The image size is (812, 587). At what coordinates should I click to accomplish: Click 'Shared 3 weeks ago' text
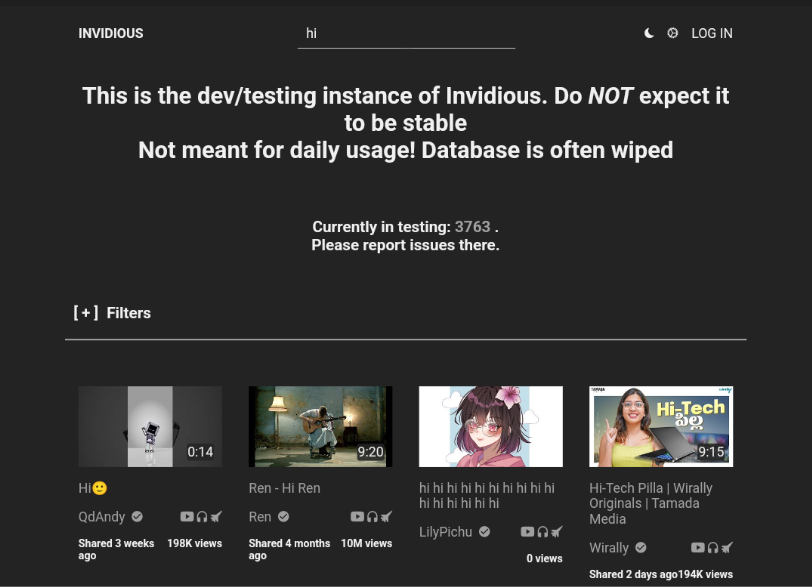point(116,549)
